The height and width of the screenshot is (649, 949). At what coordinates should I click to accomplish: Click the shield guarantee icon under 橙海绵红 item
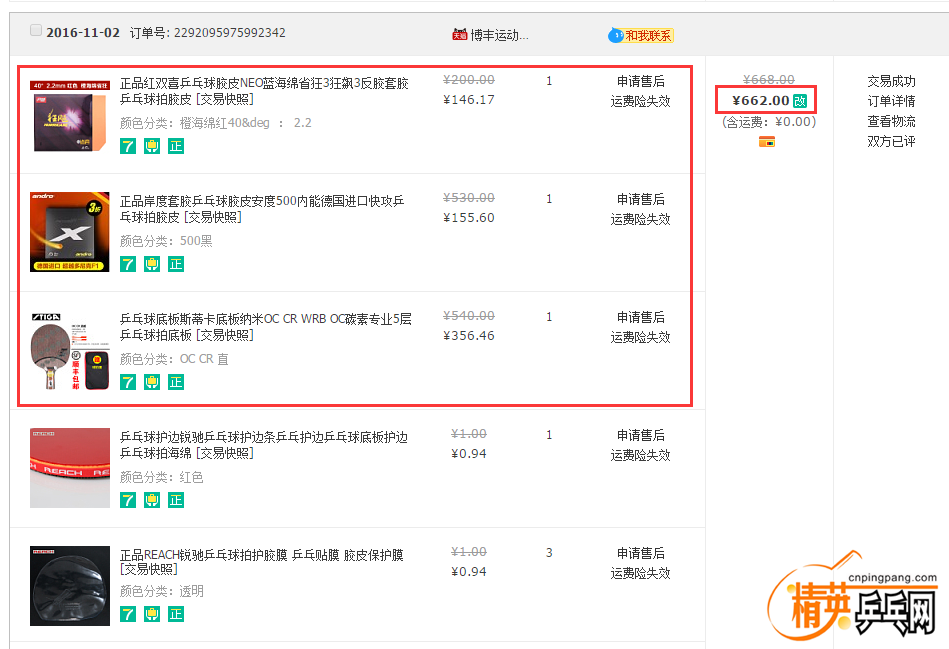(152, 146)
